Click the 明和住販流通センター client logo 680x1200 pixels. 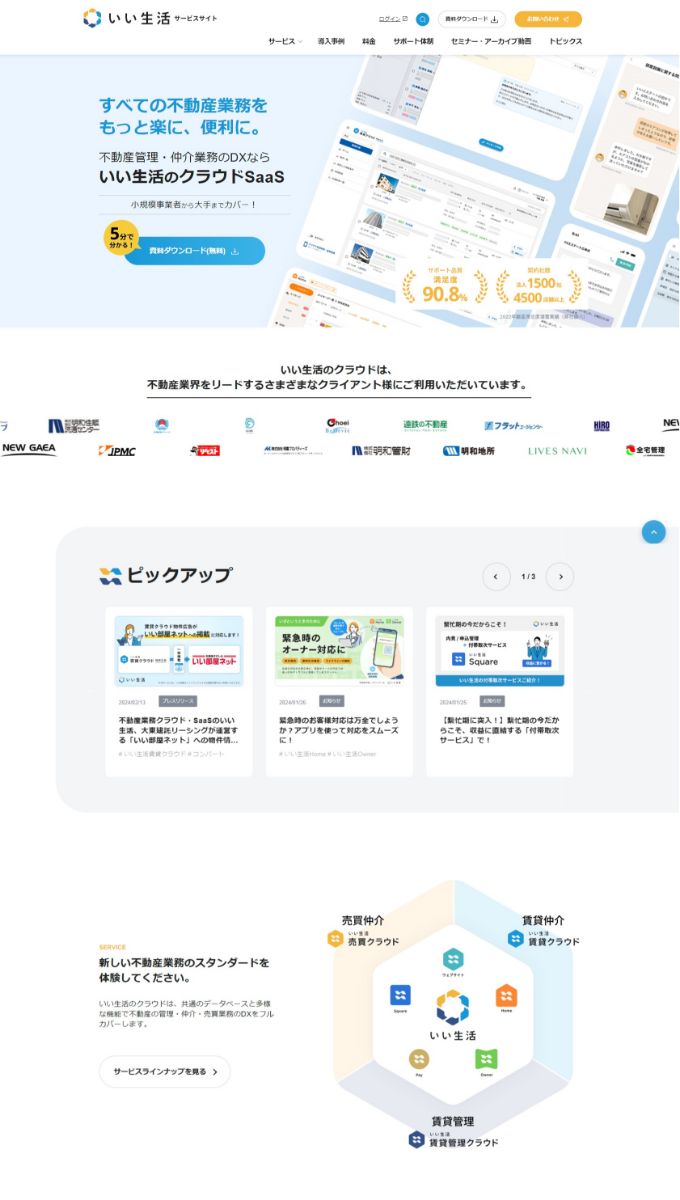73,425
